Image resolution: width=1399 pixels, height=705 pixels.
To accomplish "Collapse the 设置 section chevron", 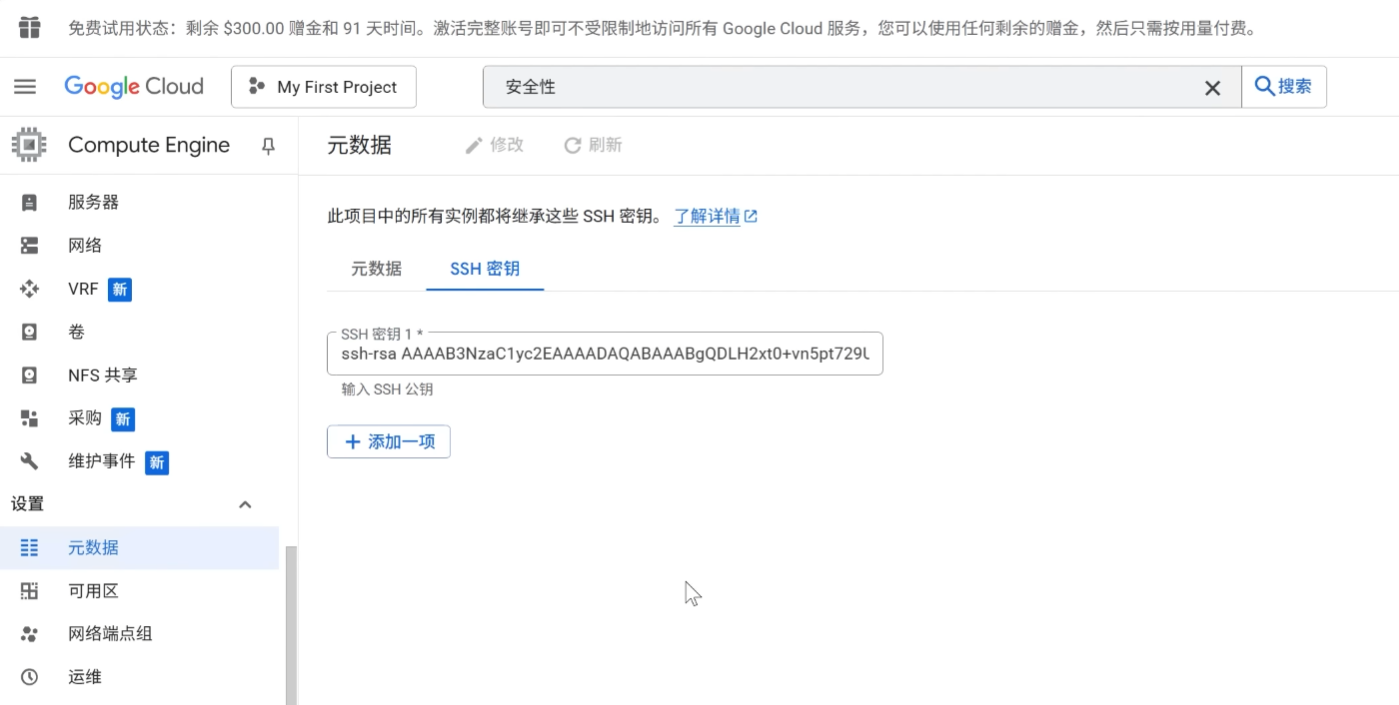I will click(245, 504).
